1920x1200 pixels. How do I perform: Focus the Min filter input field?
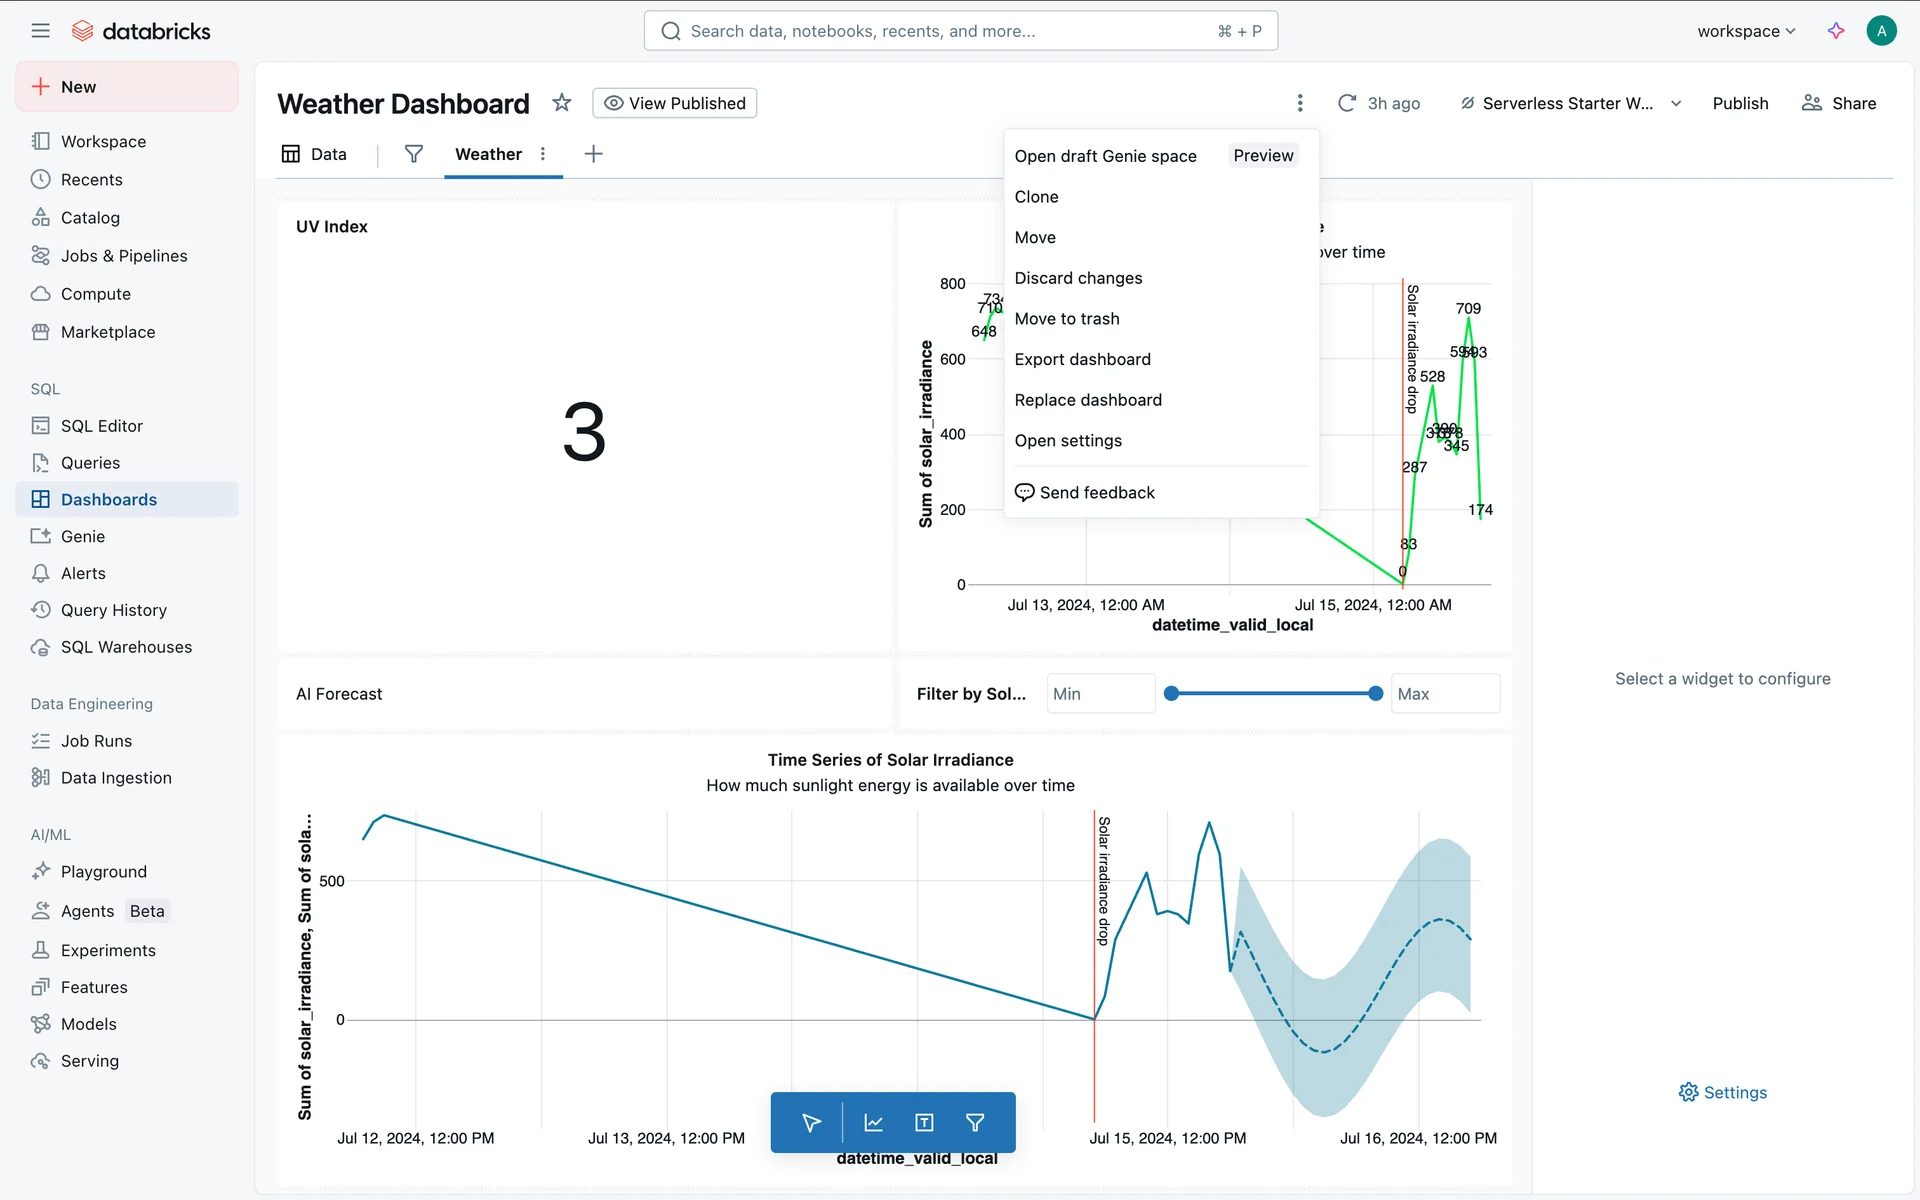[x=1100, y=693]
